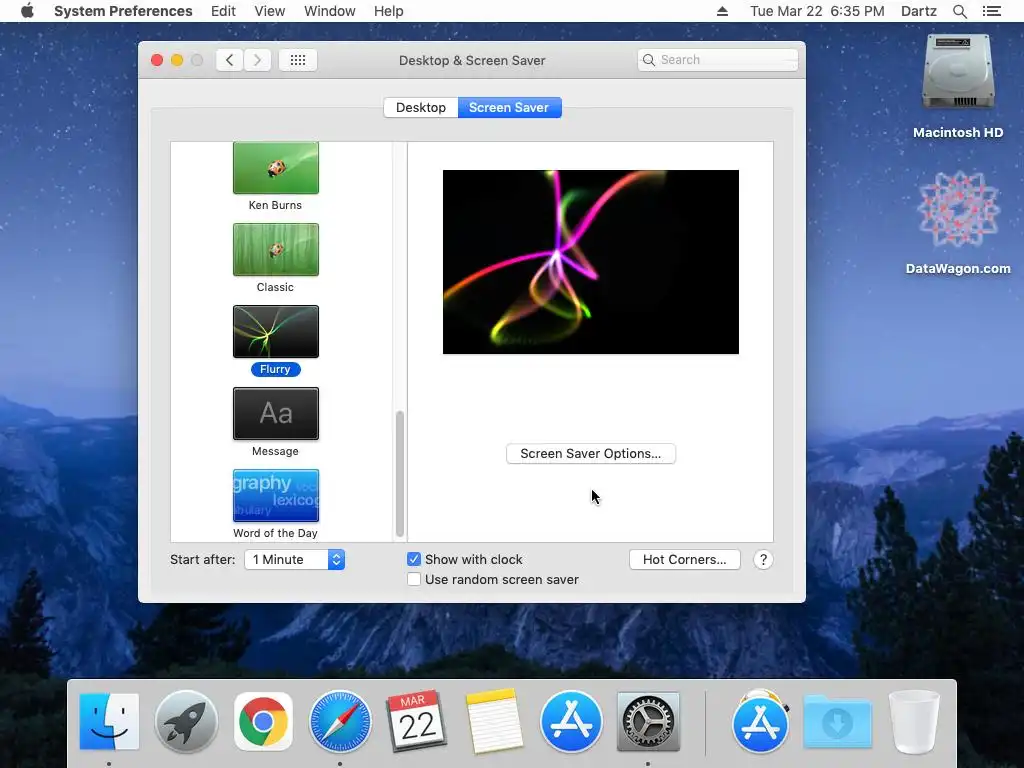This screenshot has width=1024, height=768.
Task: Open the Help menu
Action: click(388, 11)
